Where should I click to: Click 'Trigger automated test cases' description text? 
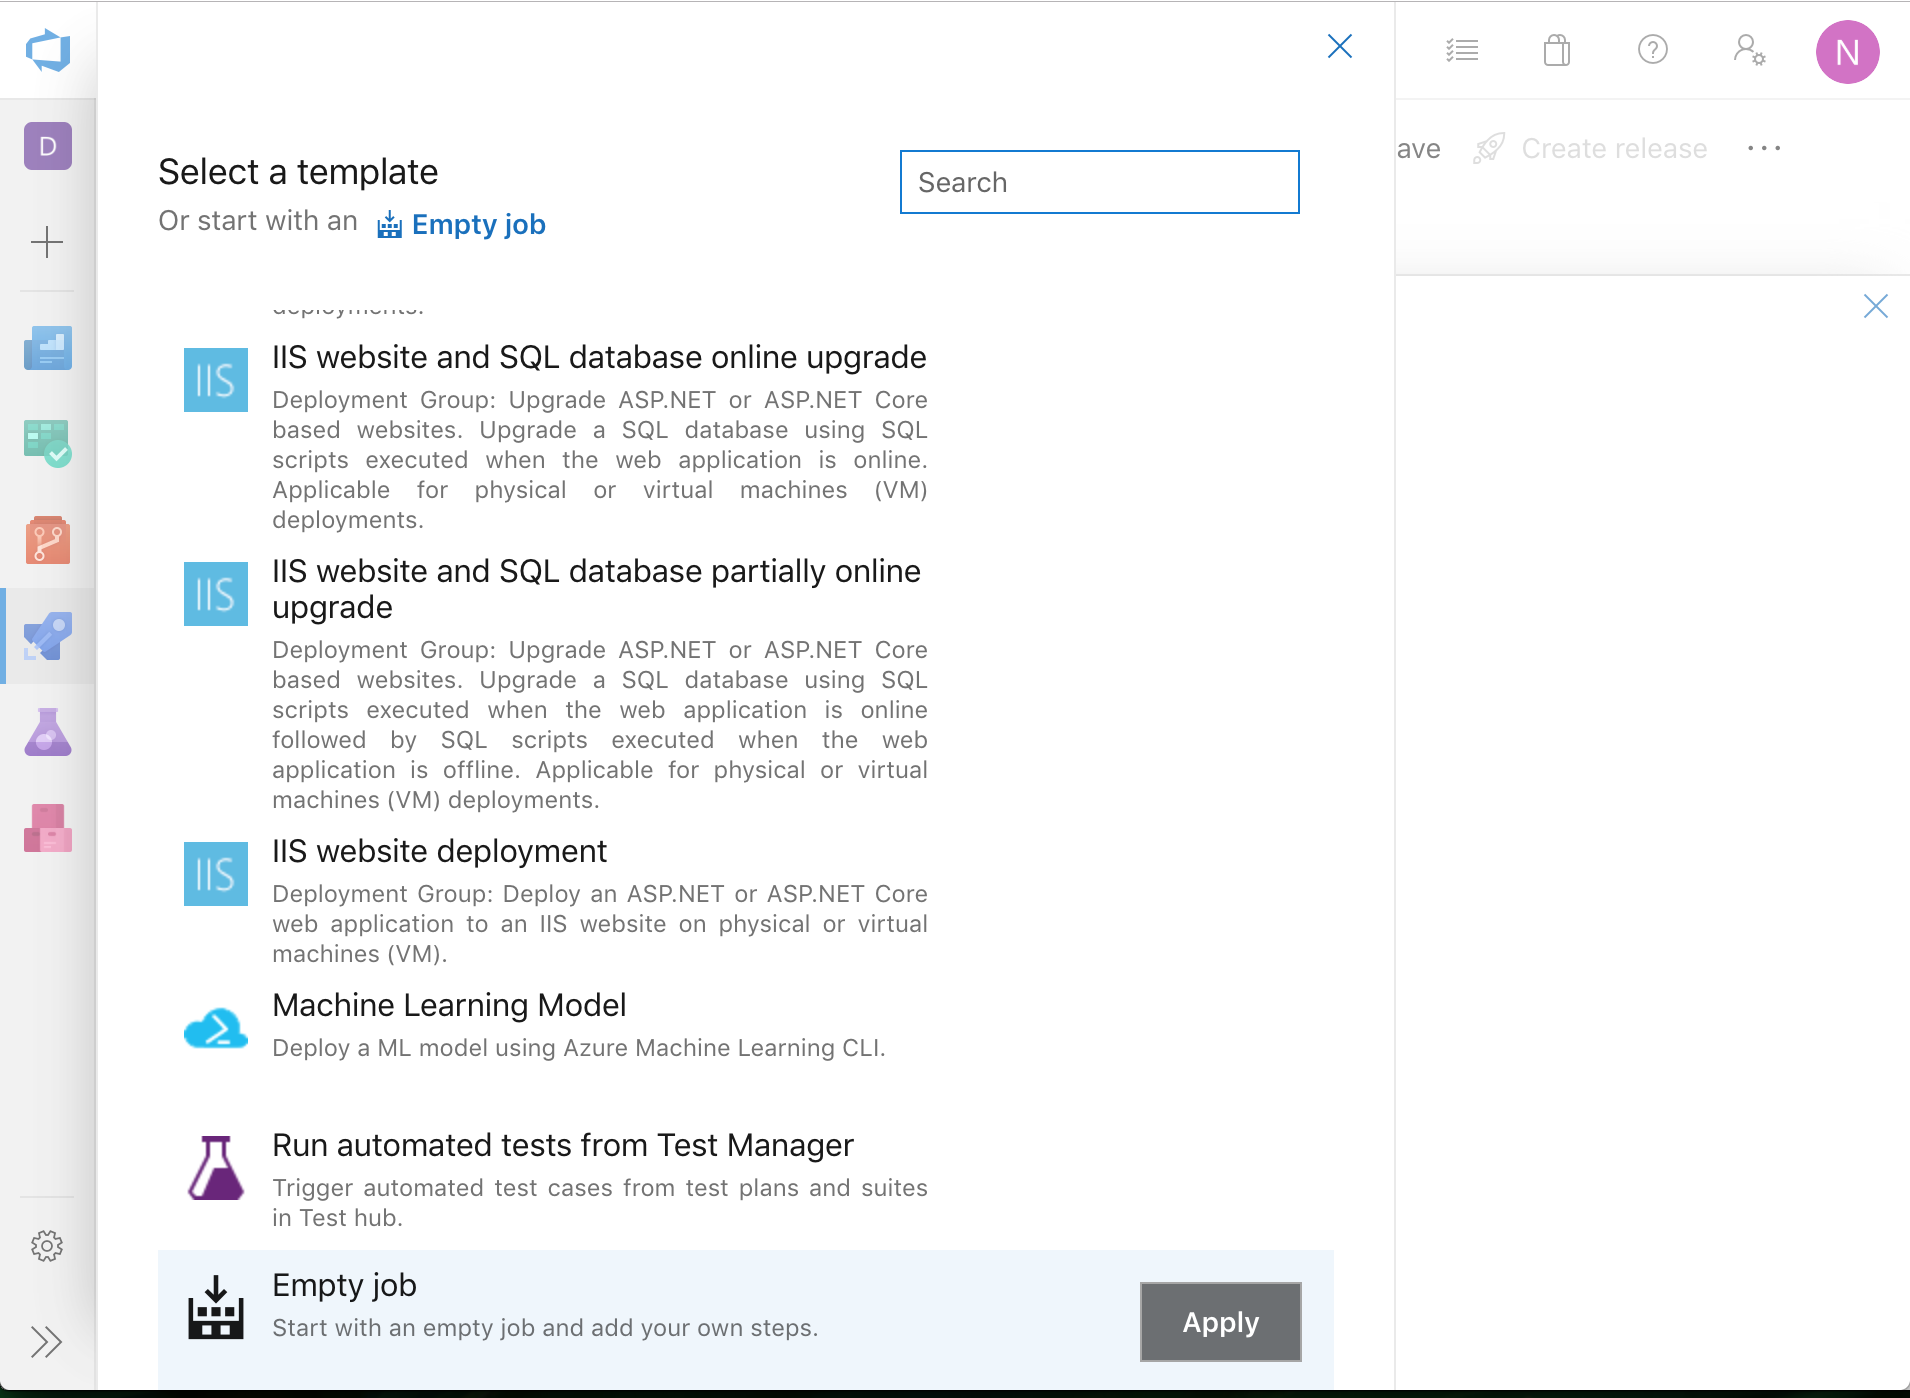pos(599,1203)
